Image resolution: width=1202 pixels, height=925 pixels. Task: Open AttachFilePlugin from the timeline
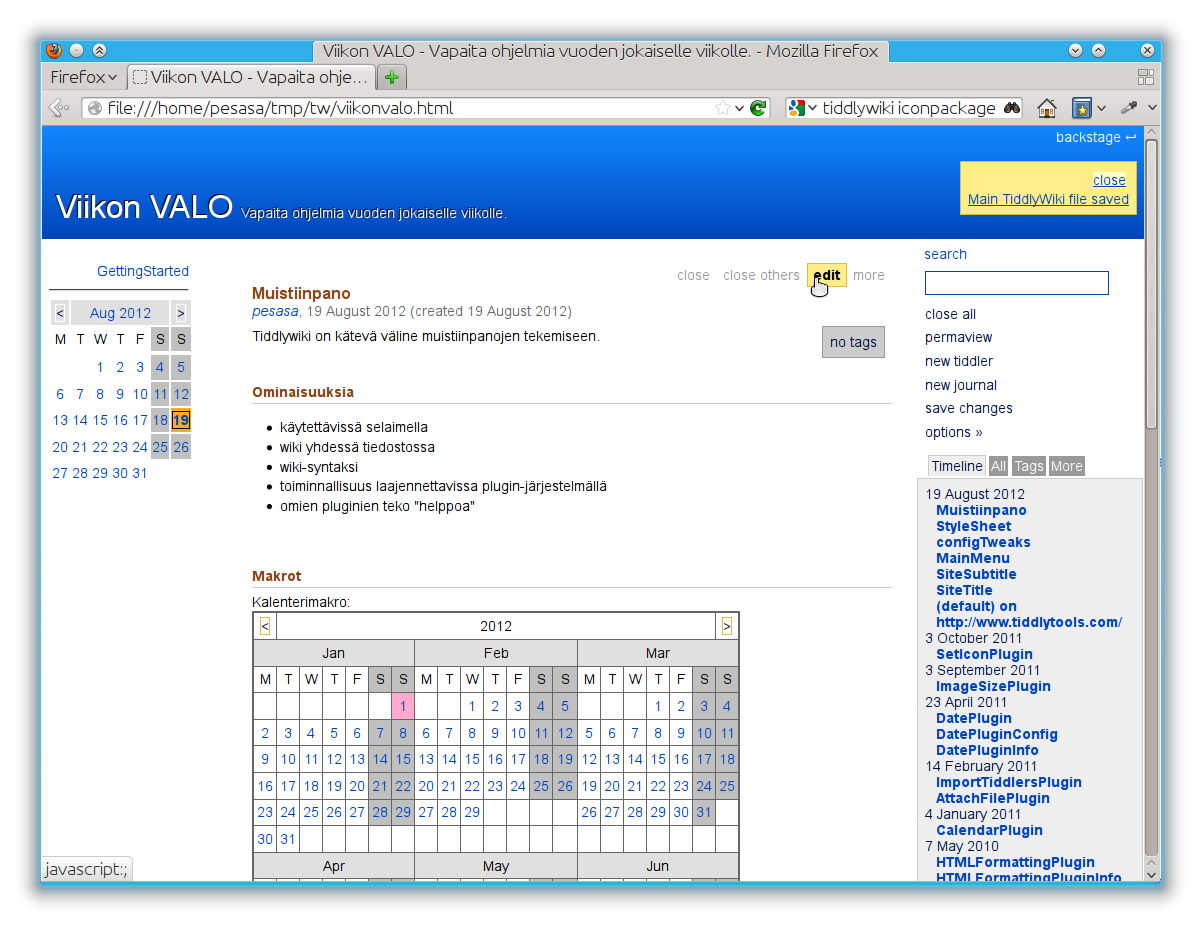993,798
